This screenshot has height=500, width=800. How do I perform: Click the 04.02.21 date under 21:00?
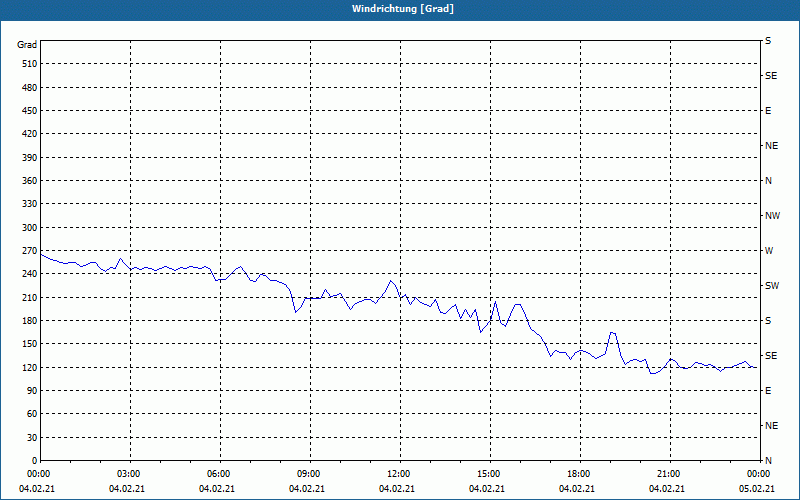tap(666, 489)
